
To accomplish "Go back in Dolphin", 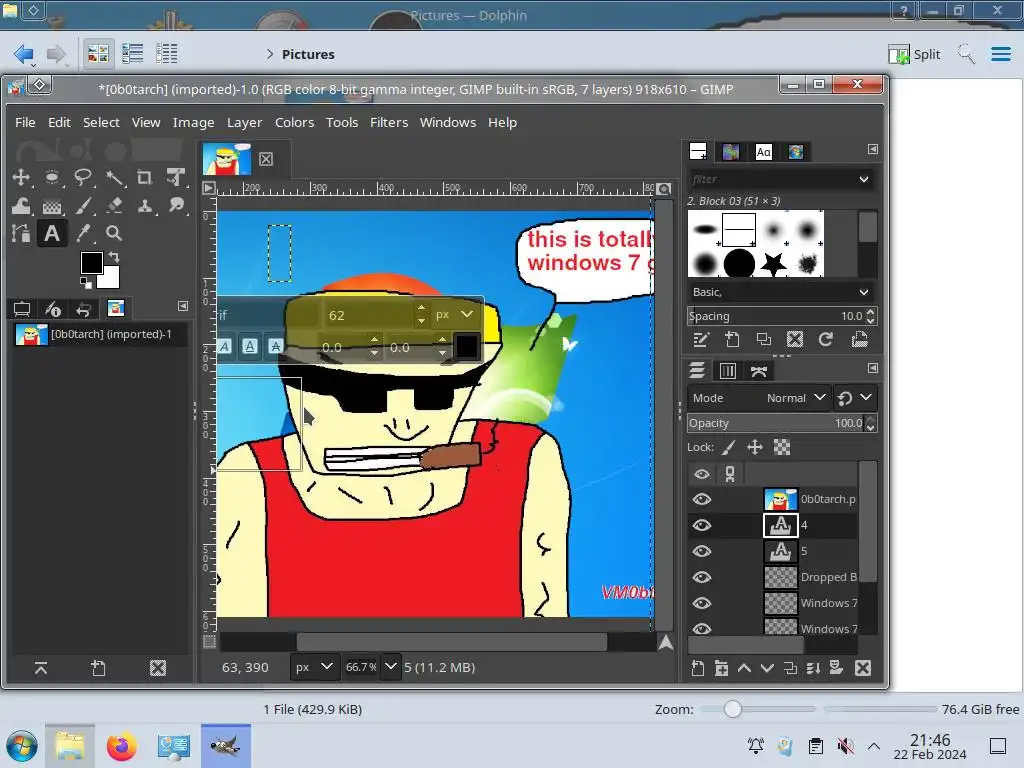I will pyautogui.click(x=24, y=54).
